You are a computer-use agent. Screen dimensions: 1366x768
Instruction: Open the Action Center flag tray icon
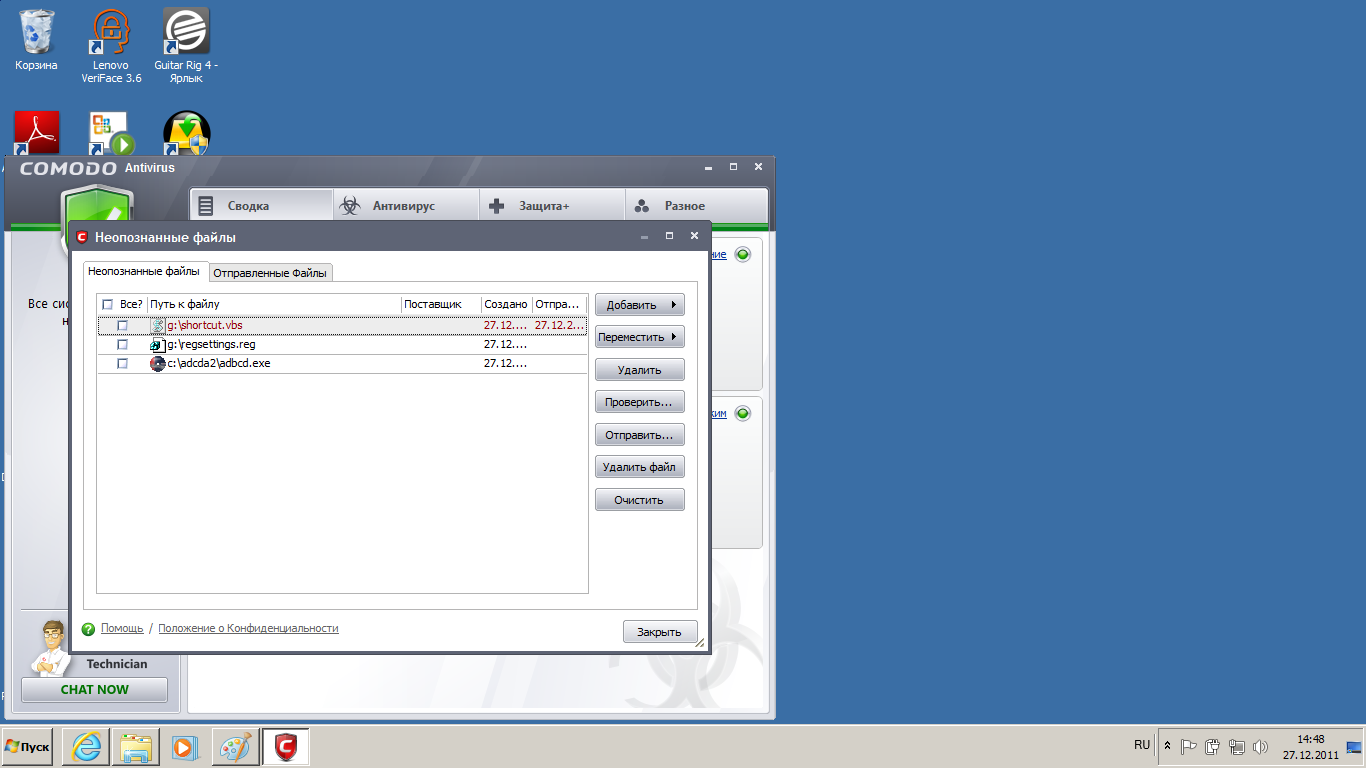1189,746
